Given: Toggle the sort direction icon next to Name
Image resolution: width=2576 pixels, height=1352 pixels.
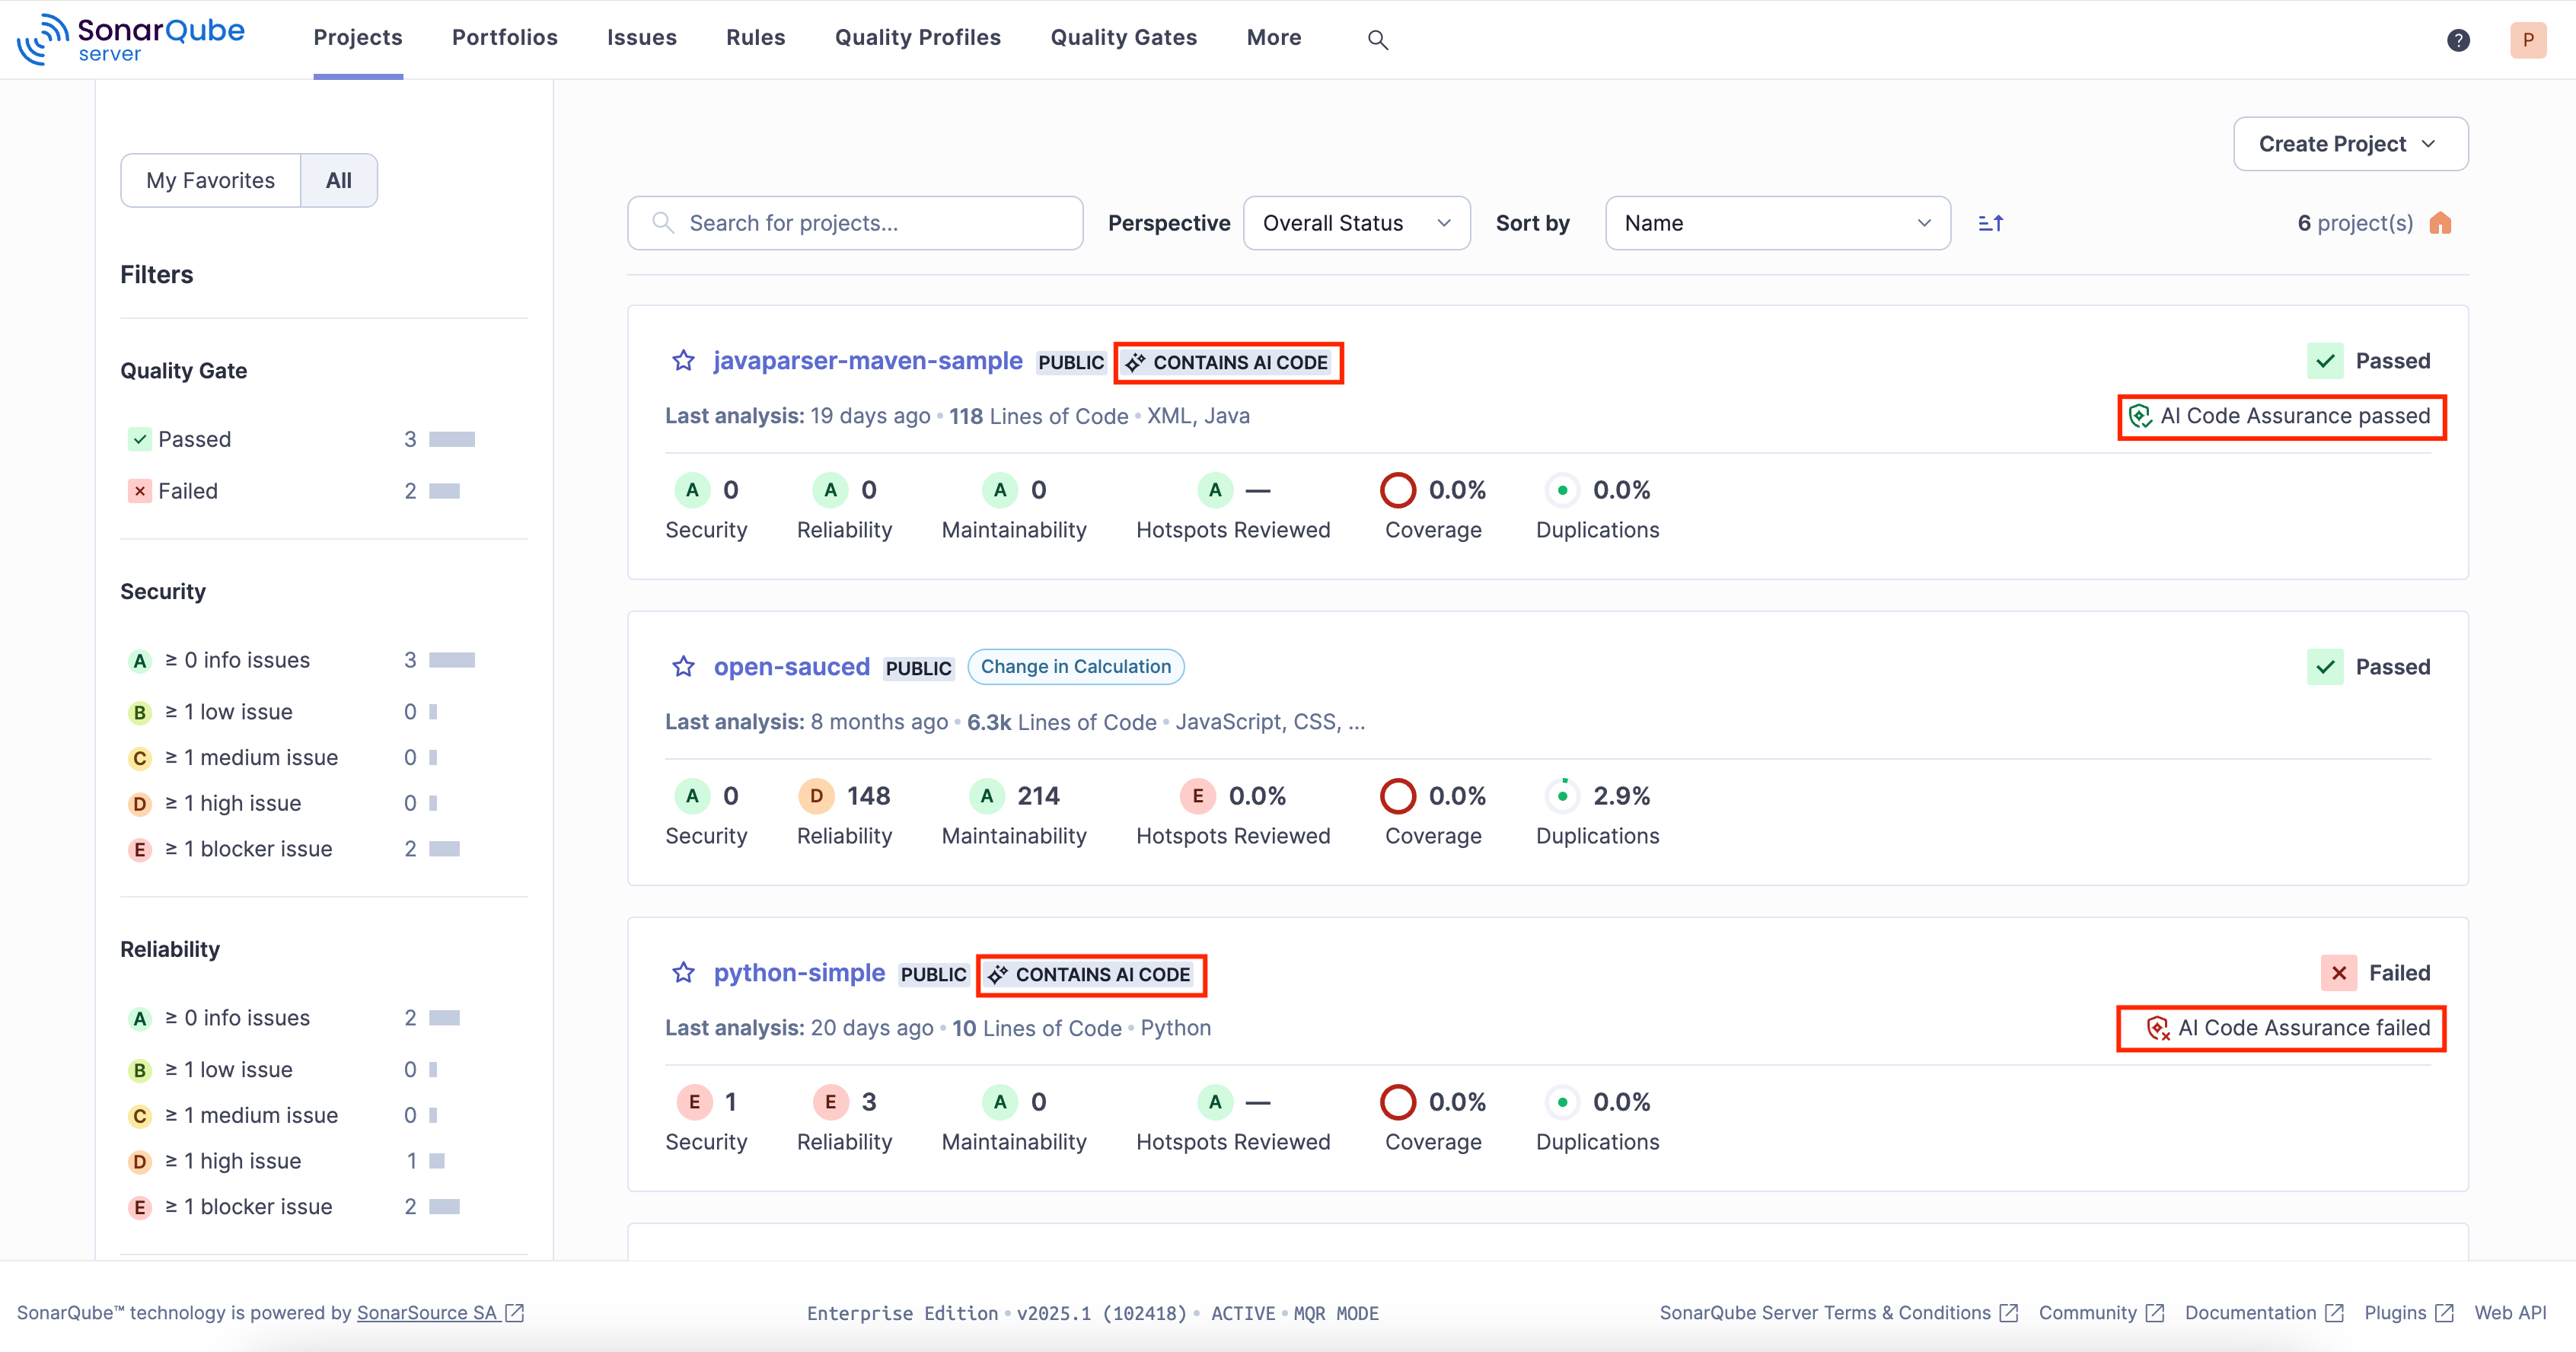Looking at the screenshot, I should pos(1990,223).
